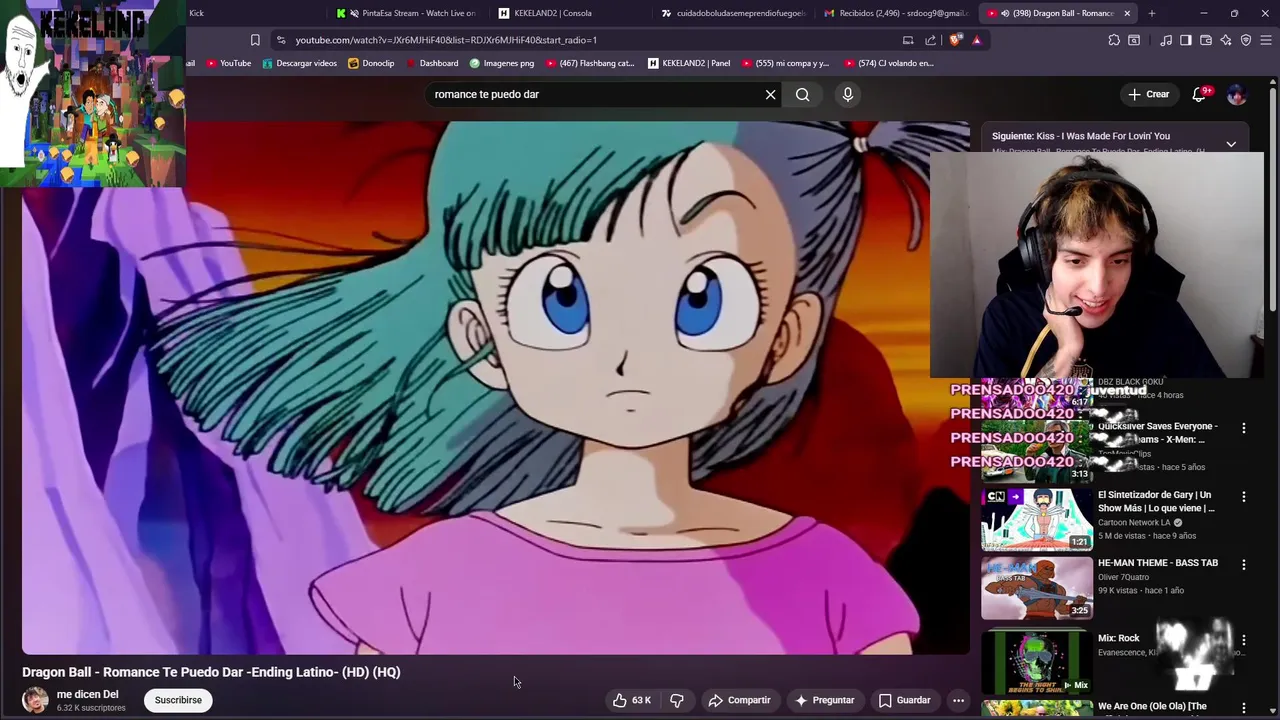Click the Dragon Ball video player frame
This screenshot has width=1280, height=720.
[496, 388]
